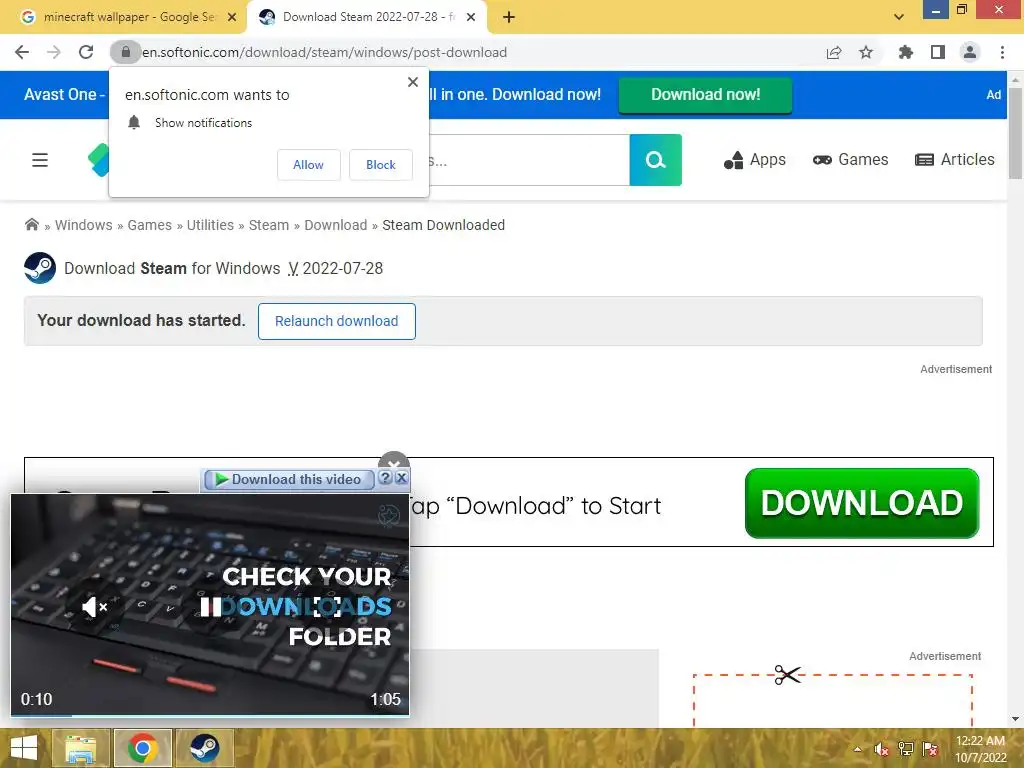This screenshot has height=768, width=1024.
Task: Close the Download Steam tab
Action: 471,17
